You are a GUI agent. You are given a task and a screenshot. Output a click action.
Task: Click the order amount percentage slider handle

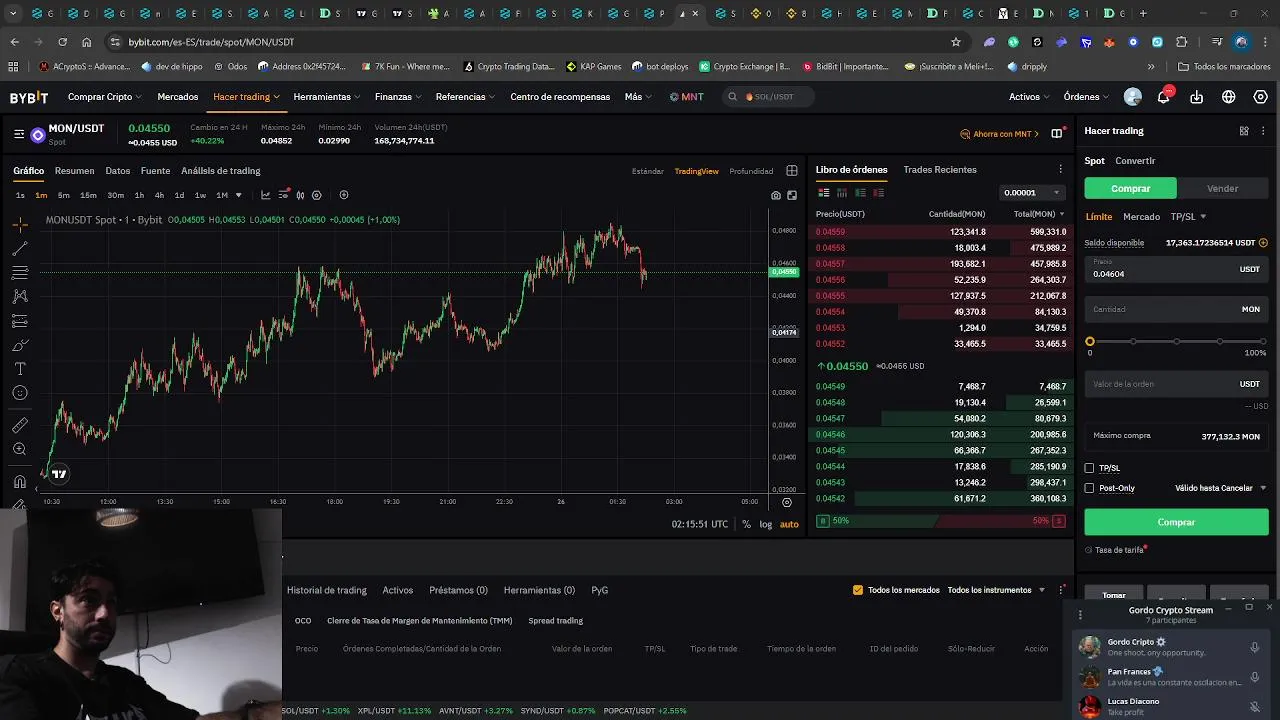[1090, 342]
